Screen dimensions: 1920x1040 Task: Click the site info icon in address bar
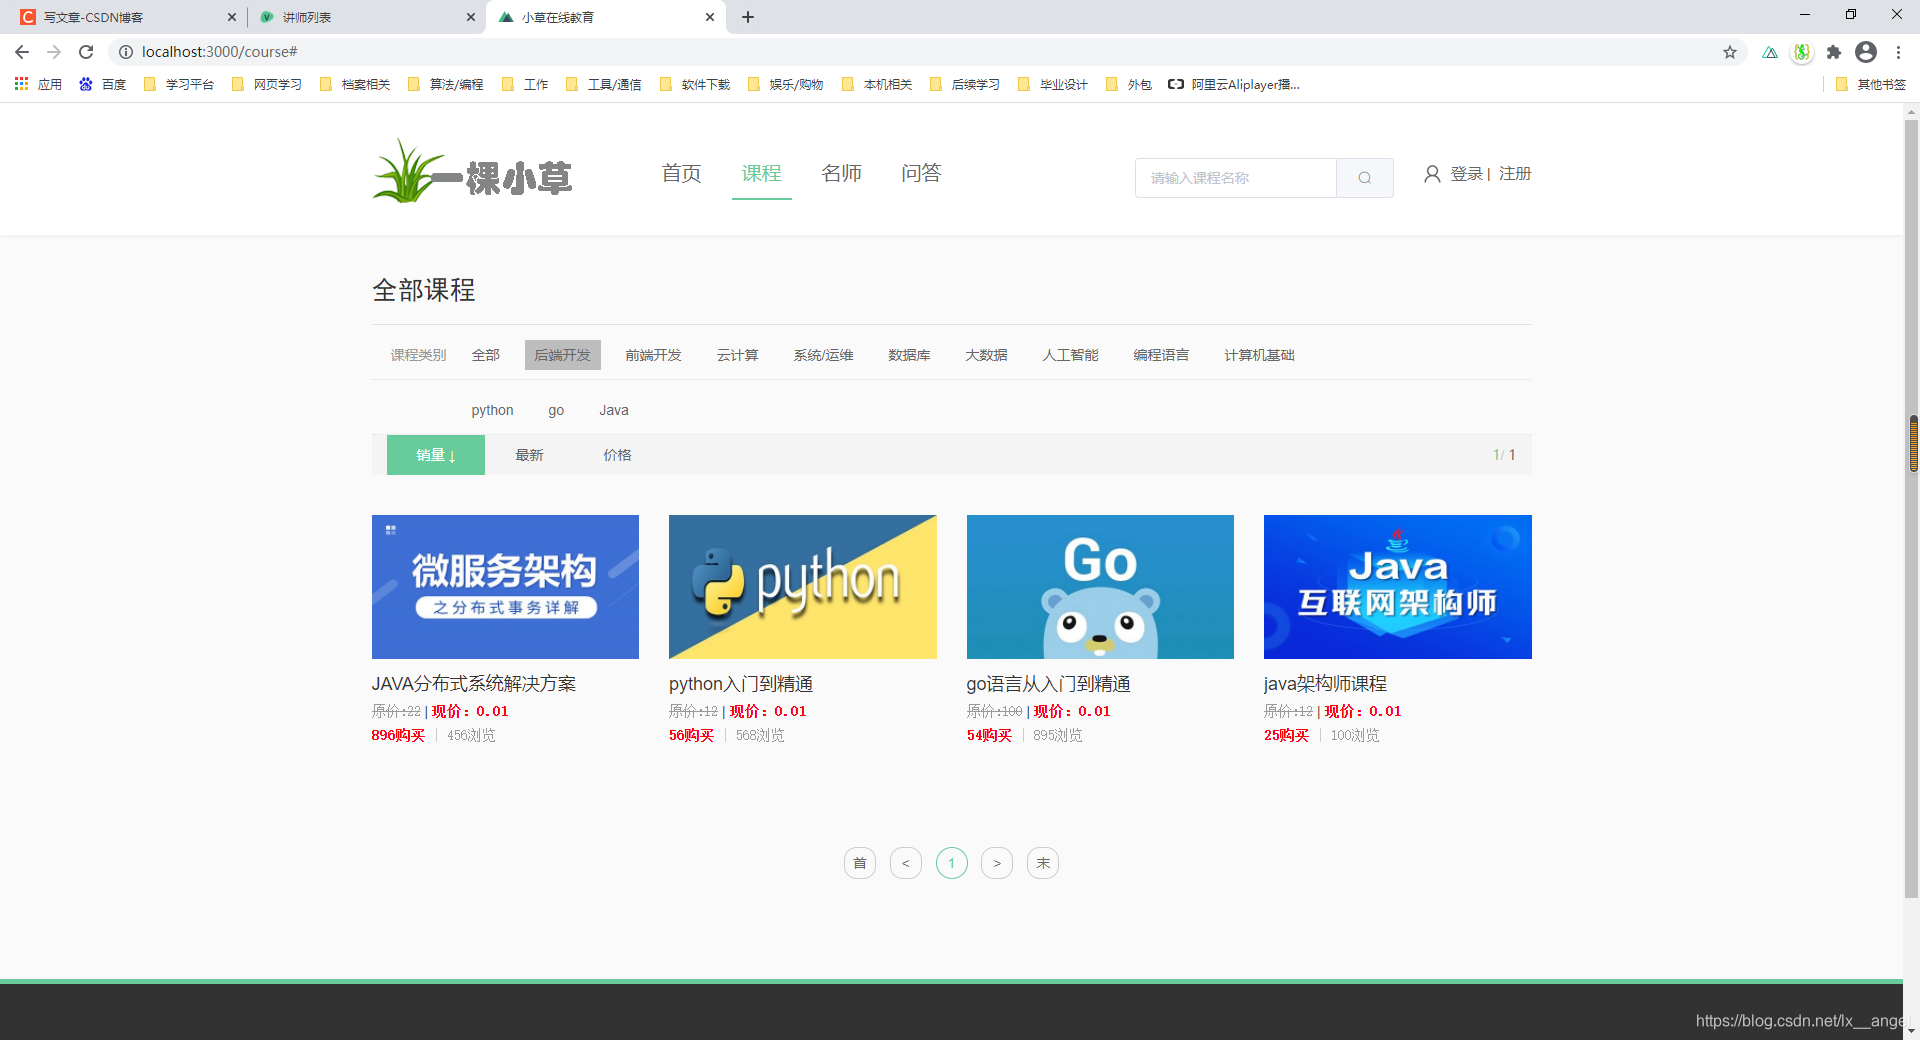126,52
